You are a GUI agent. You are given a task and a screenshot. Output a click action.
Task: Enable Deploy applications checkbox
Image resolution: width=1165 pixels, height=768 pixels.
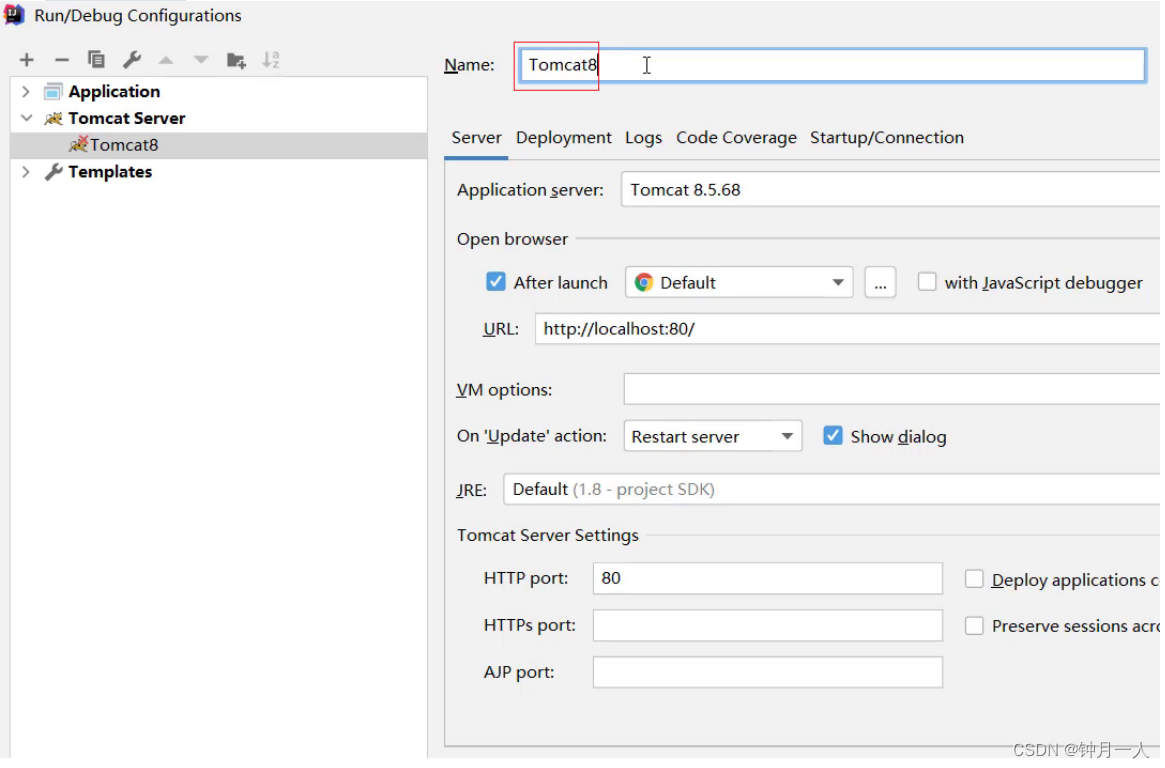(x=974, y=579)
